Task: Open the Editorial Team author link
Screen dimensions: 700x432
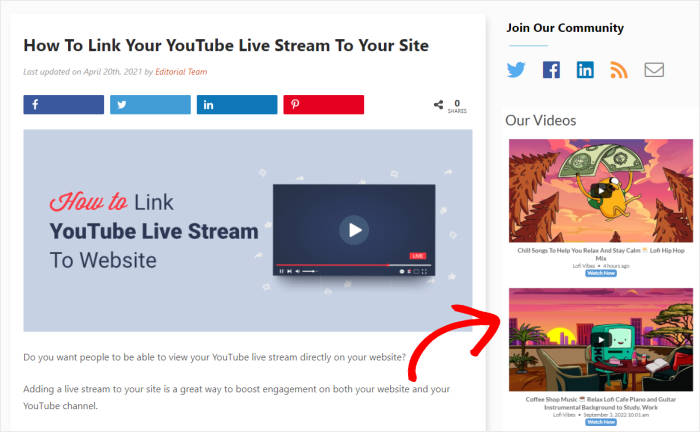Action: (181, 72)
